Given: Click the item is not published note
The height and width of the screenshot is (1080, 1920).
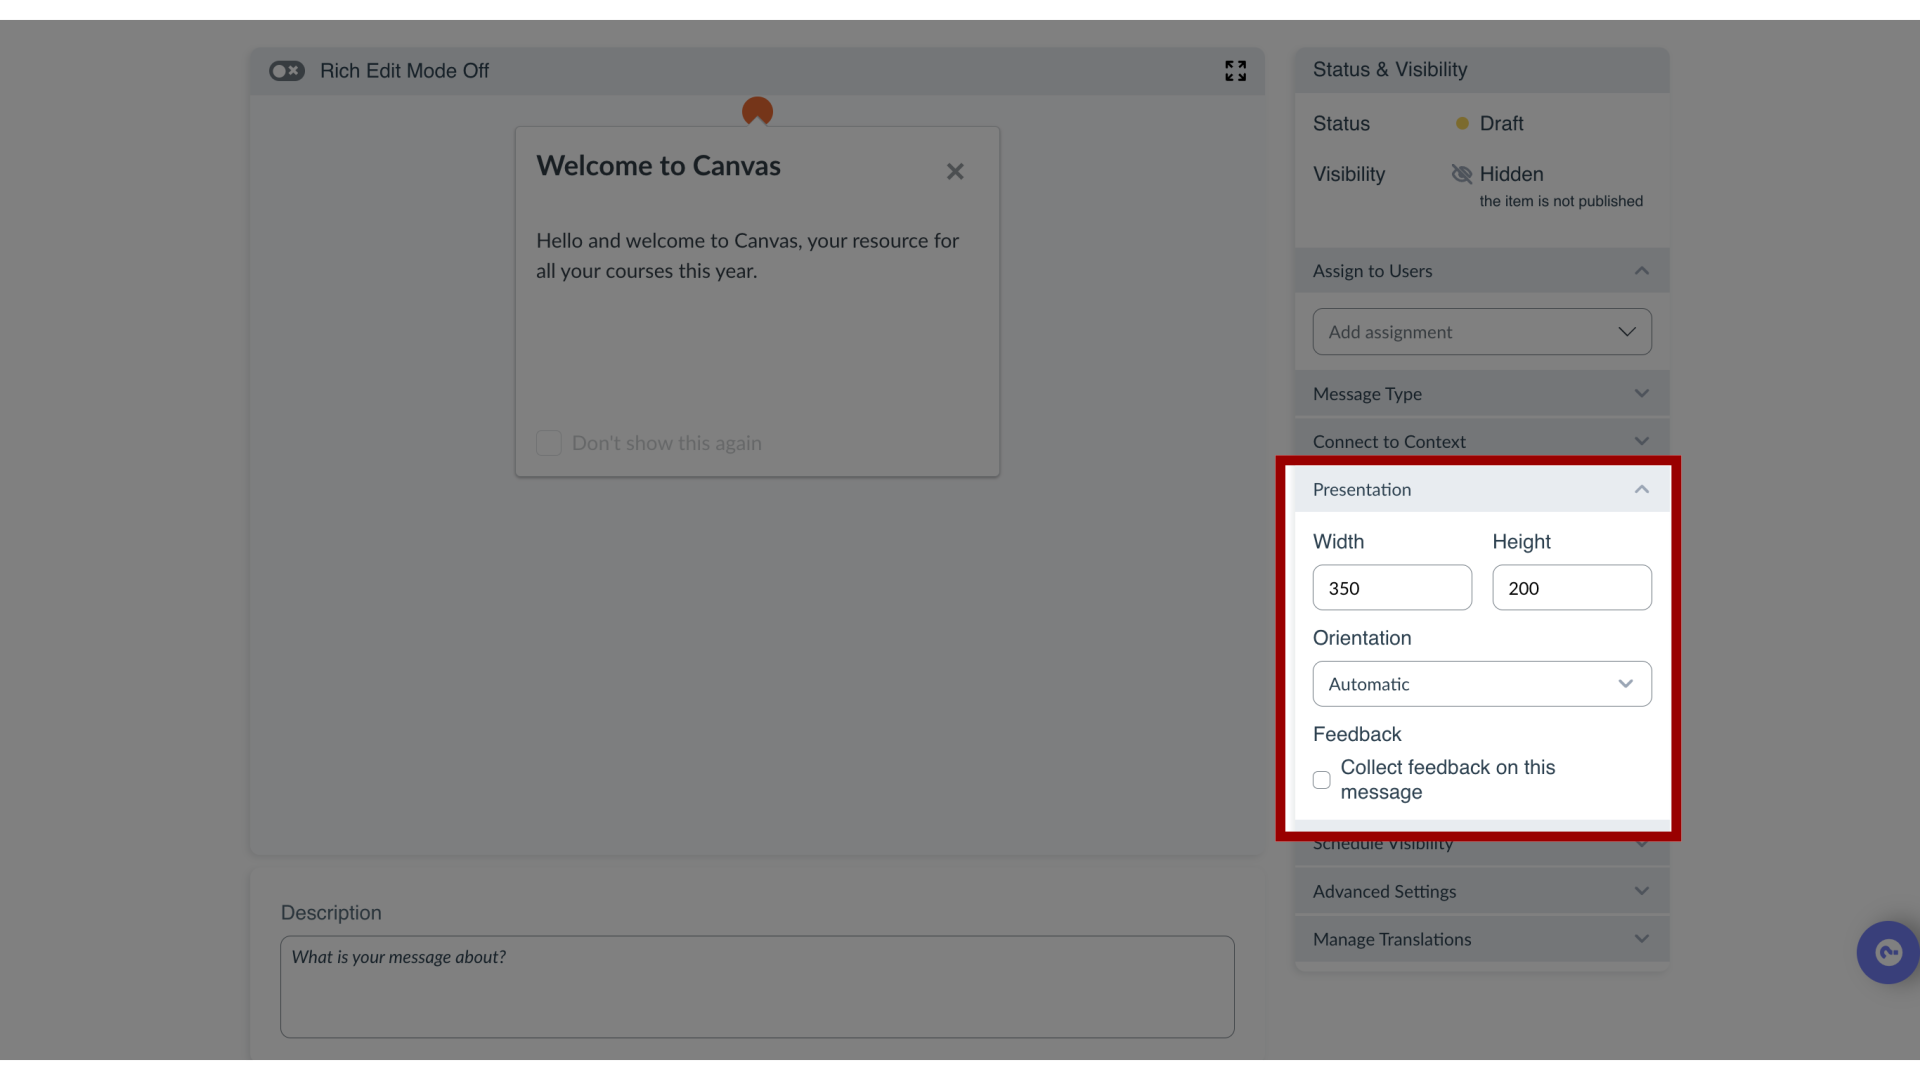Looking at the screenshot, I should 1561,201.
